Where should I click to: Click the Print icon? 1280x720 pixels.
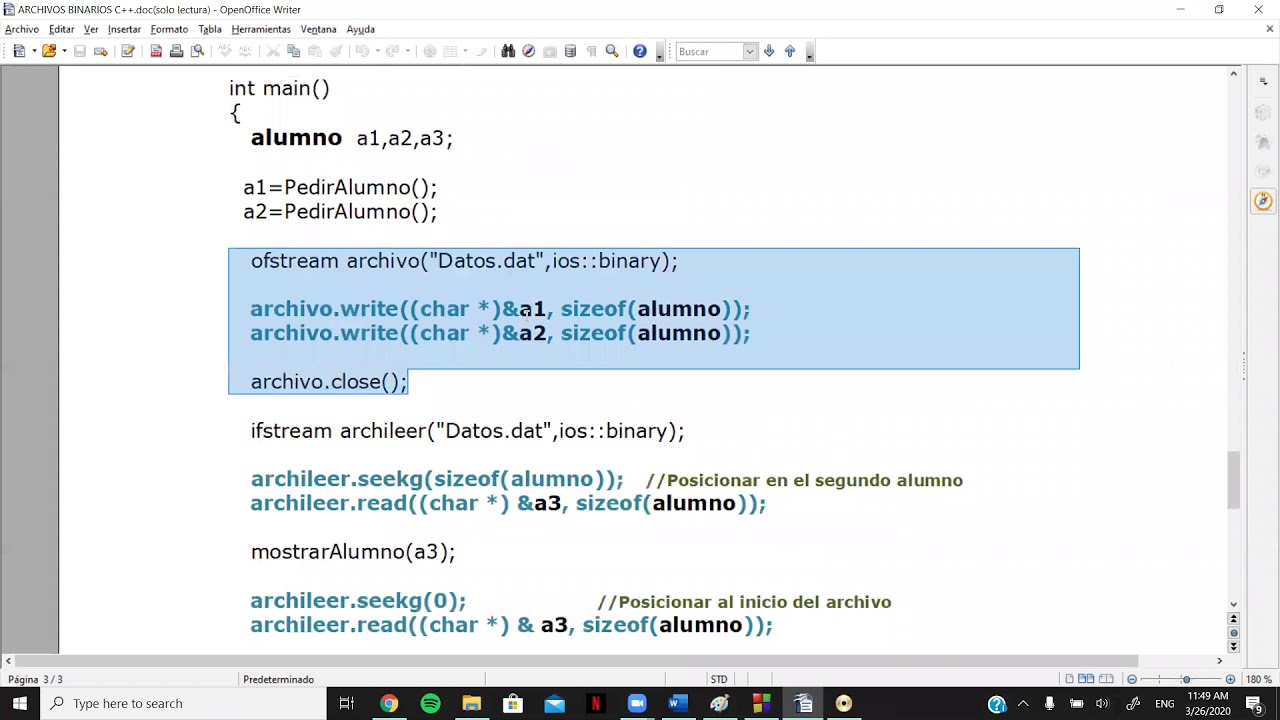click(177, 51)
